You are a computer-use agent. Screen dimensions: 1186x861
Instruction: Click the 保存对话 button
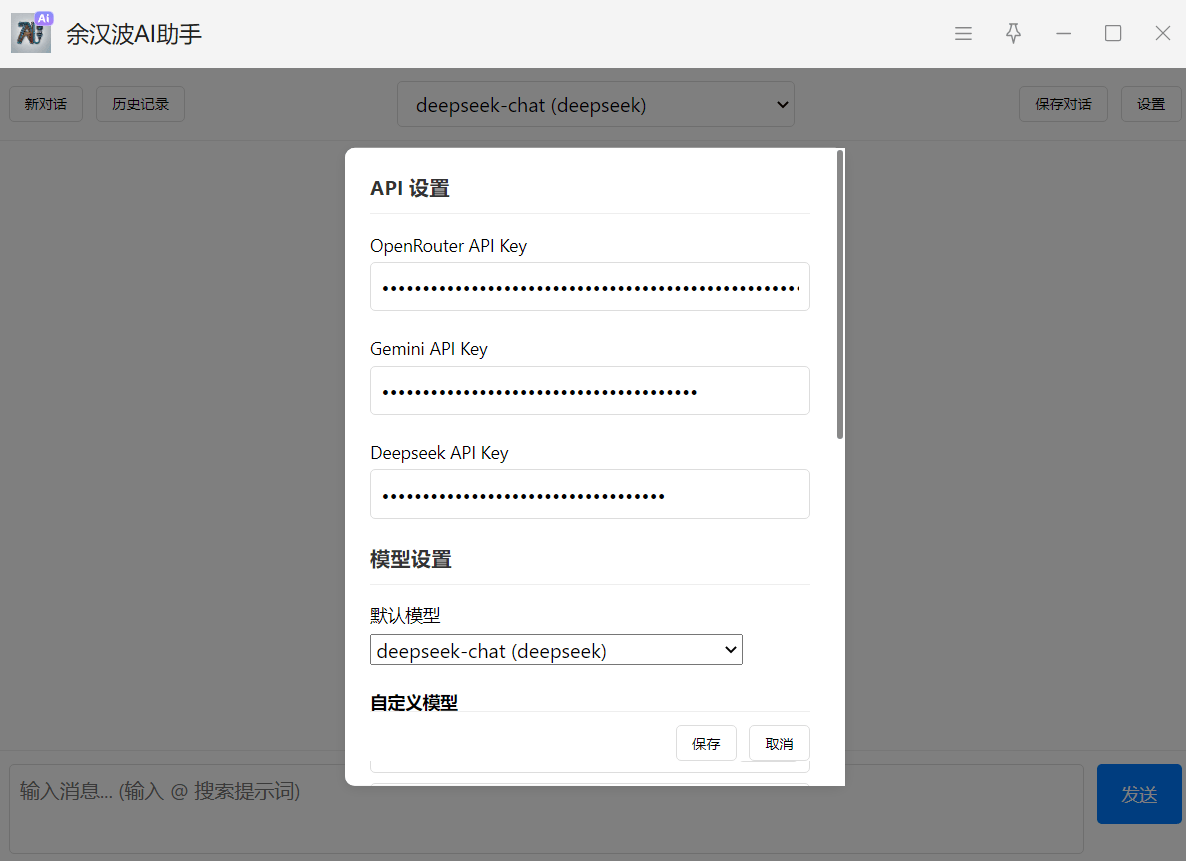coord(1063,104)
